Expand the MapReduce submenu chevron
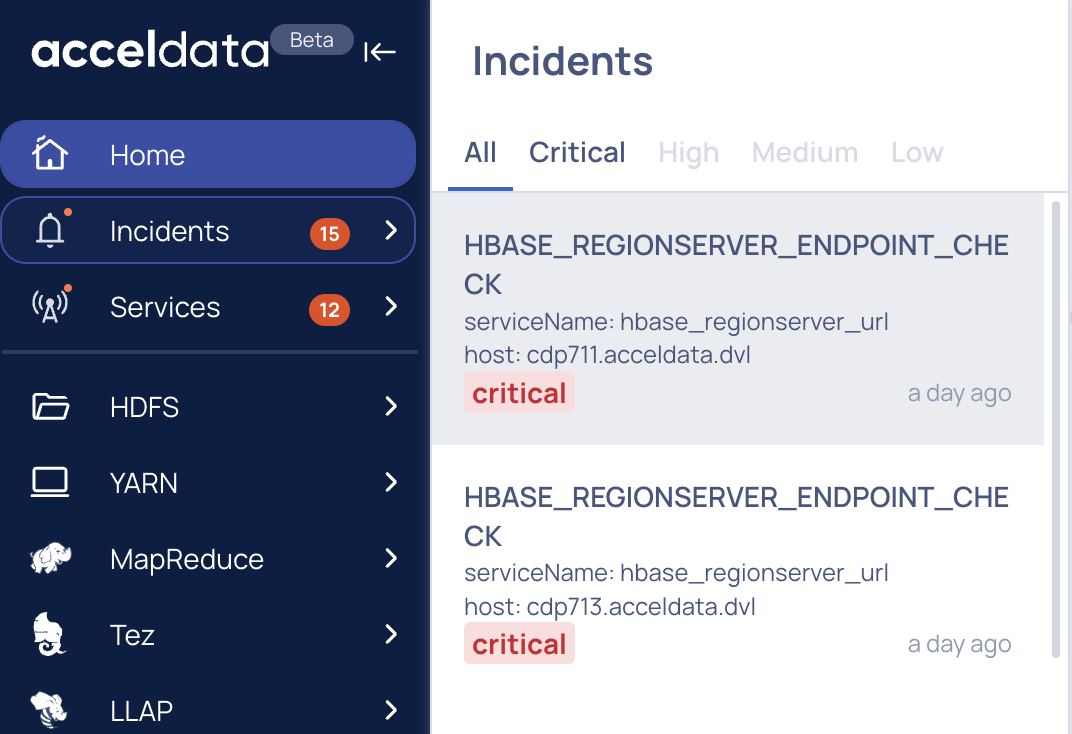Image resolution: width=1072 pixels, height=734 pixels. (x=391, y=558)
